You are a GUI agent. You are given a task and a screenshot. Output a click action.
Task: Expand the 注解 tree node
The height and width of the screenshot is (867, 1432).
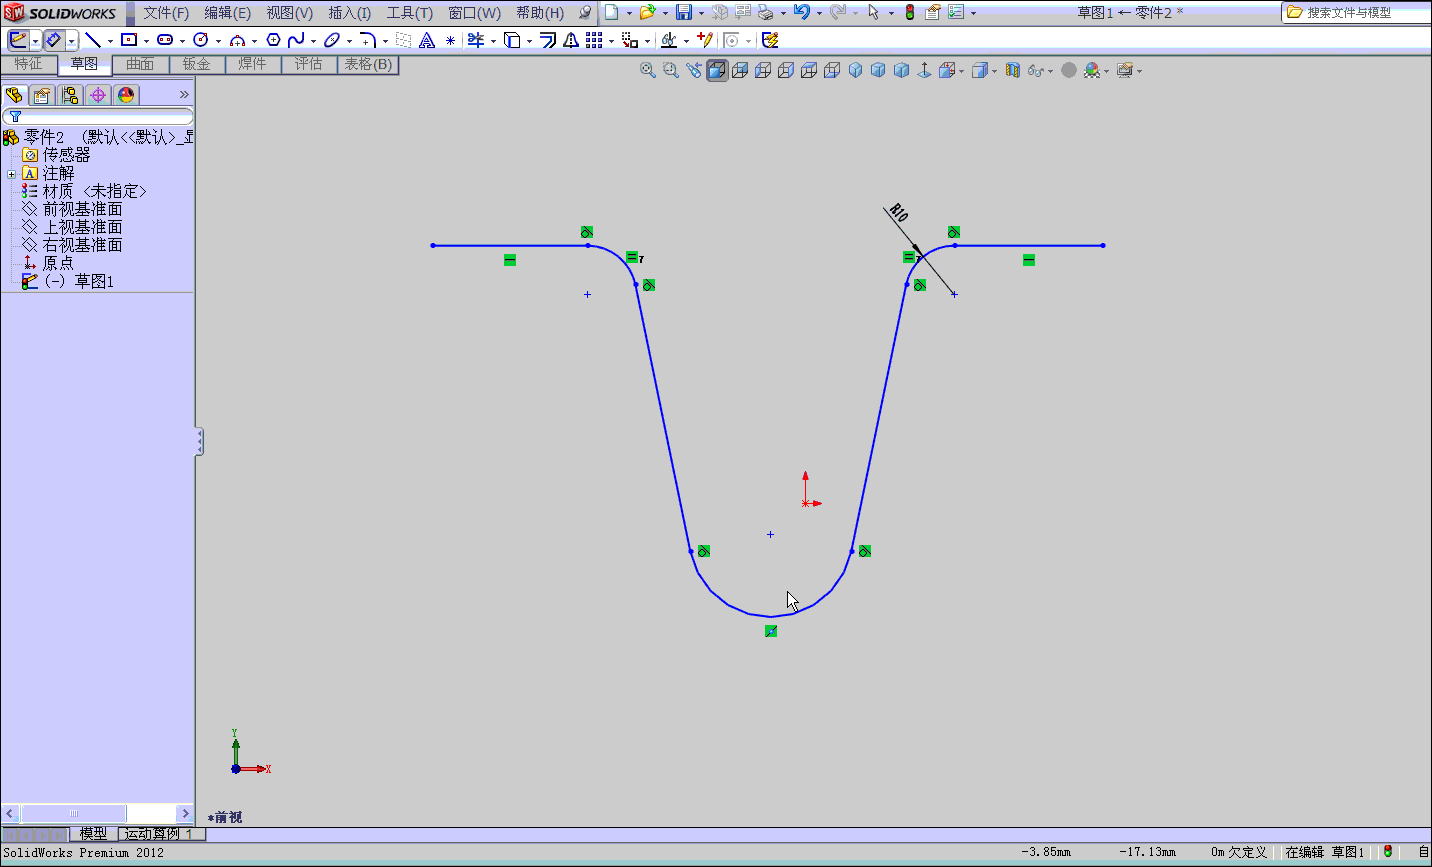[x=11, y=174]
